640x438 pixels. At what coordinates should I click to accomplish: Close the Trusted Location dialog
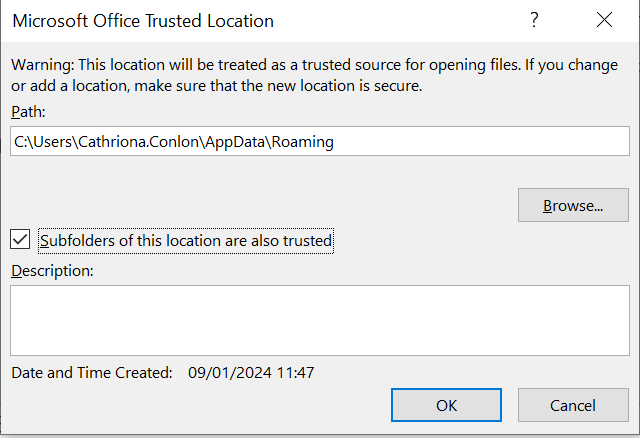pyautogui.click(x=604, y=20)
